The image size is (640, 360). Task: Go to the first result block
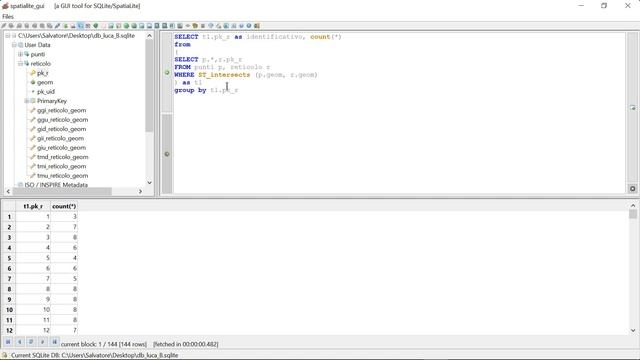tap(8, 342)
